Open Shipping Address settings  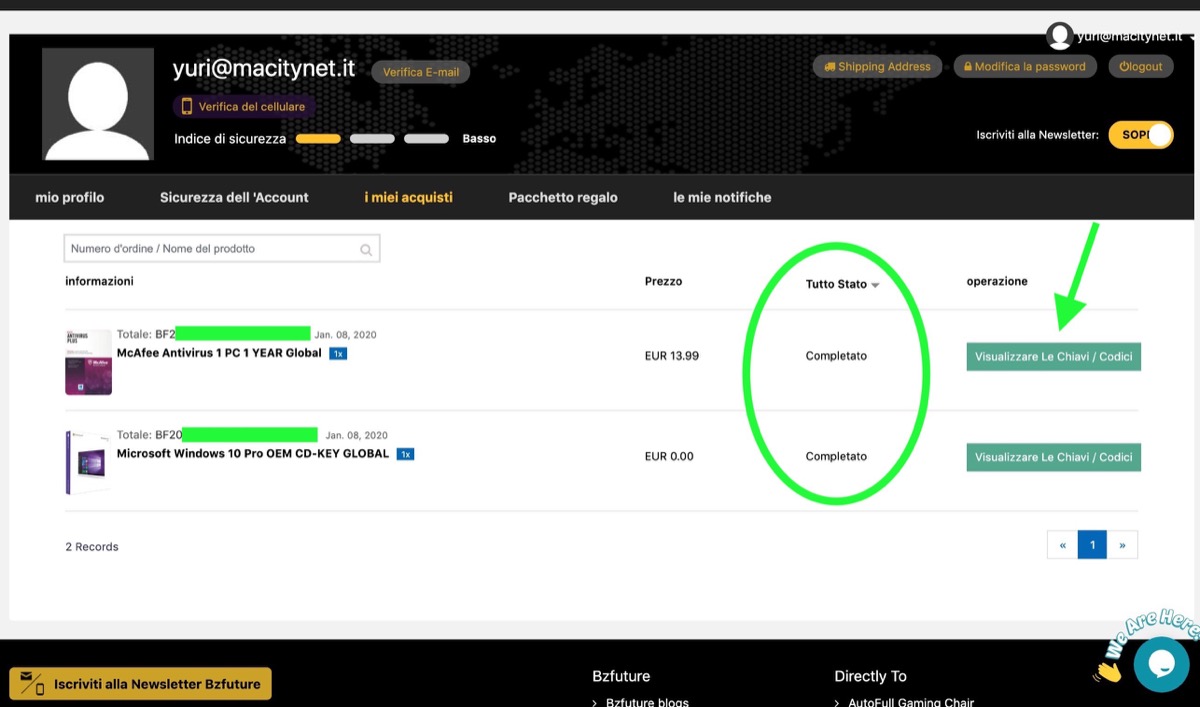[x=878, y=67]
